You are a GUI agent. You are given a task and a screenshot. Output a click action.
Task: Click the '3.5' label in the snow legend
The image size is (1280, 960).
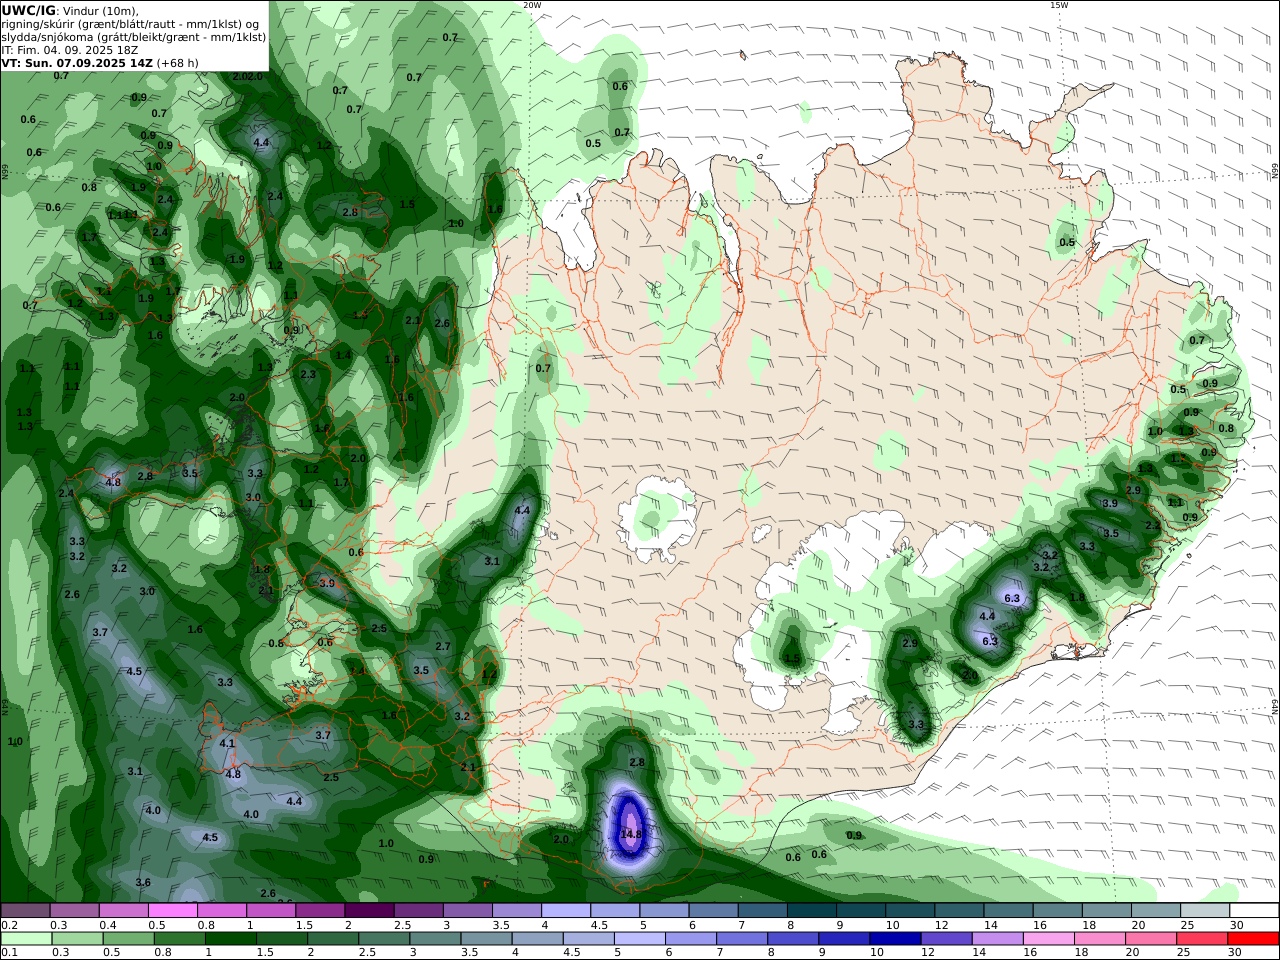pos(500,925)
